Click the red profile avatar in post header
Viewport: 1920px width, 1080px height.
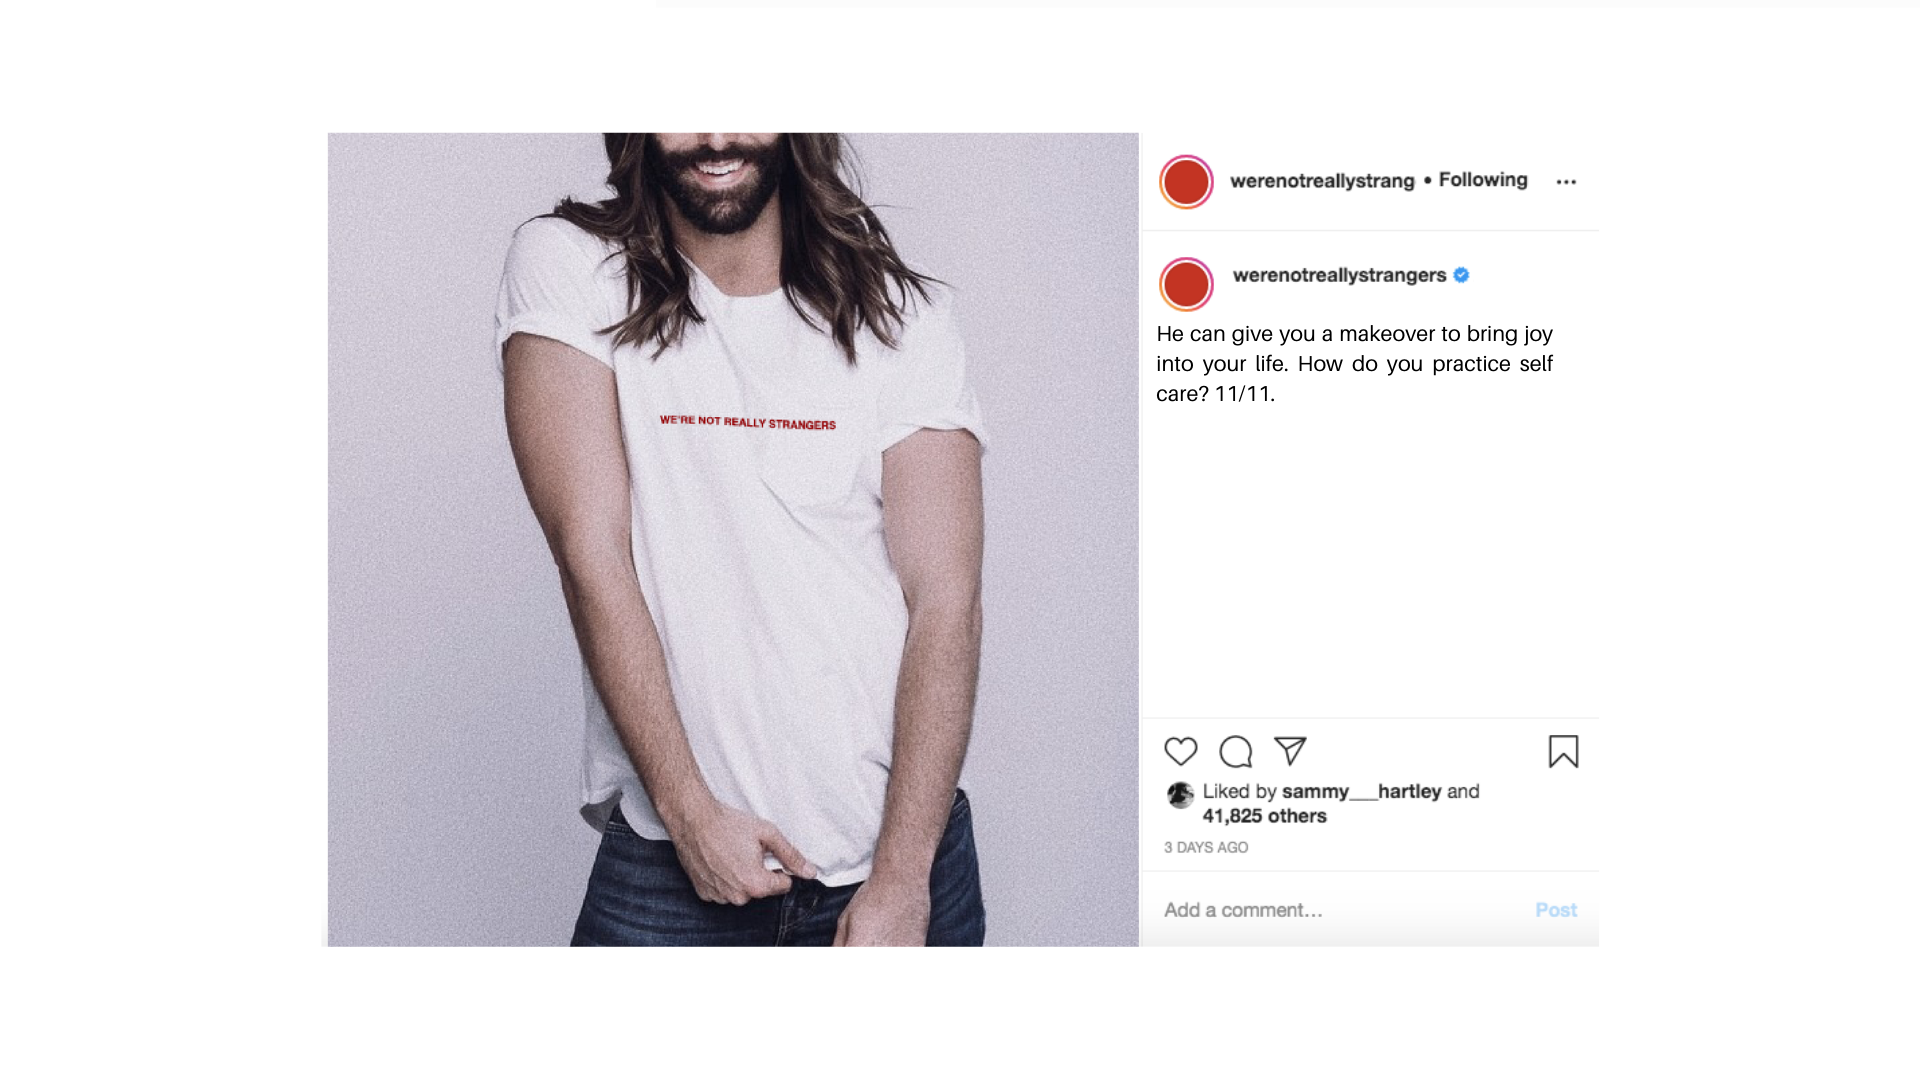click(1186, 182)
